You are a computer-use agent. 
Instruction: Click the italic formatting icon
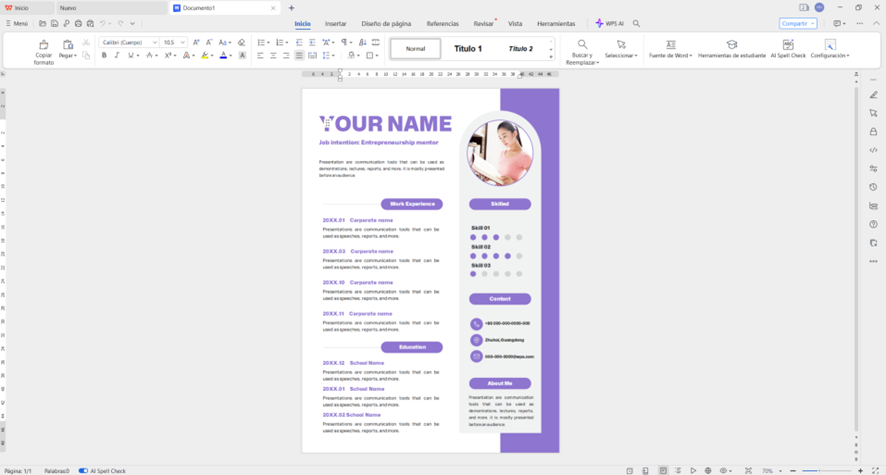click(x=117, y=56)
